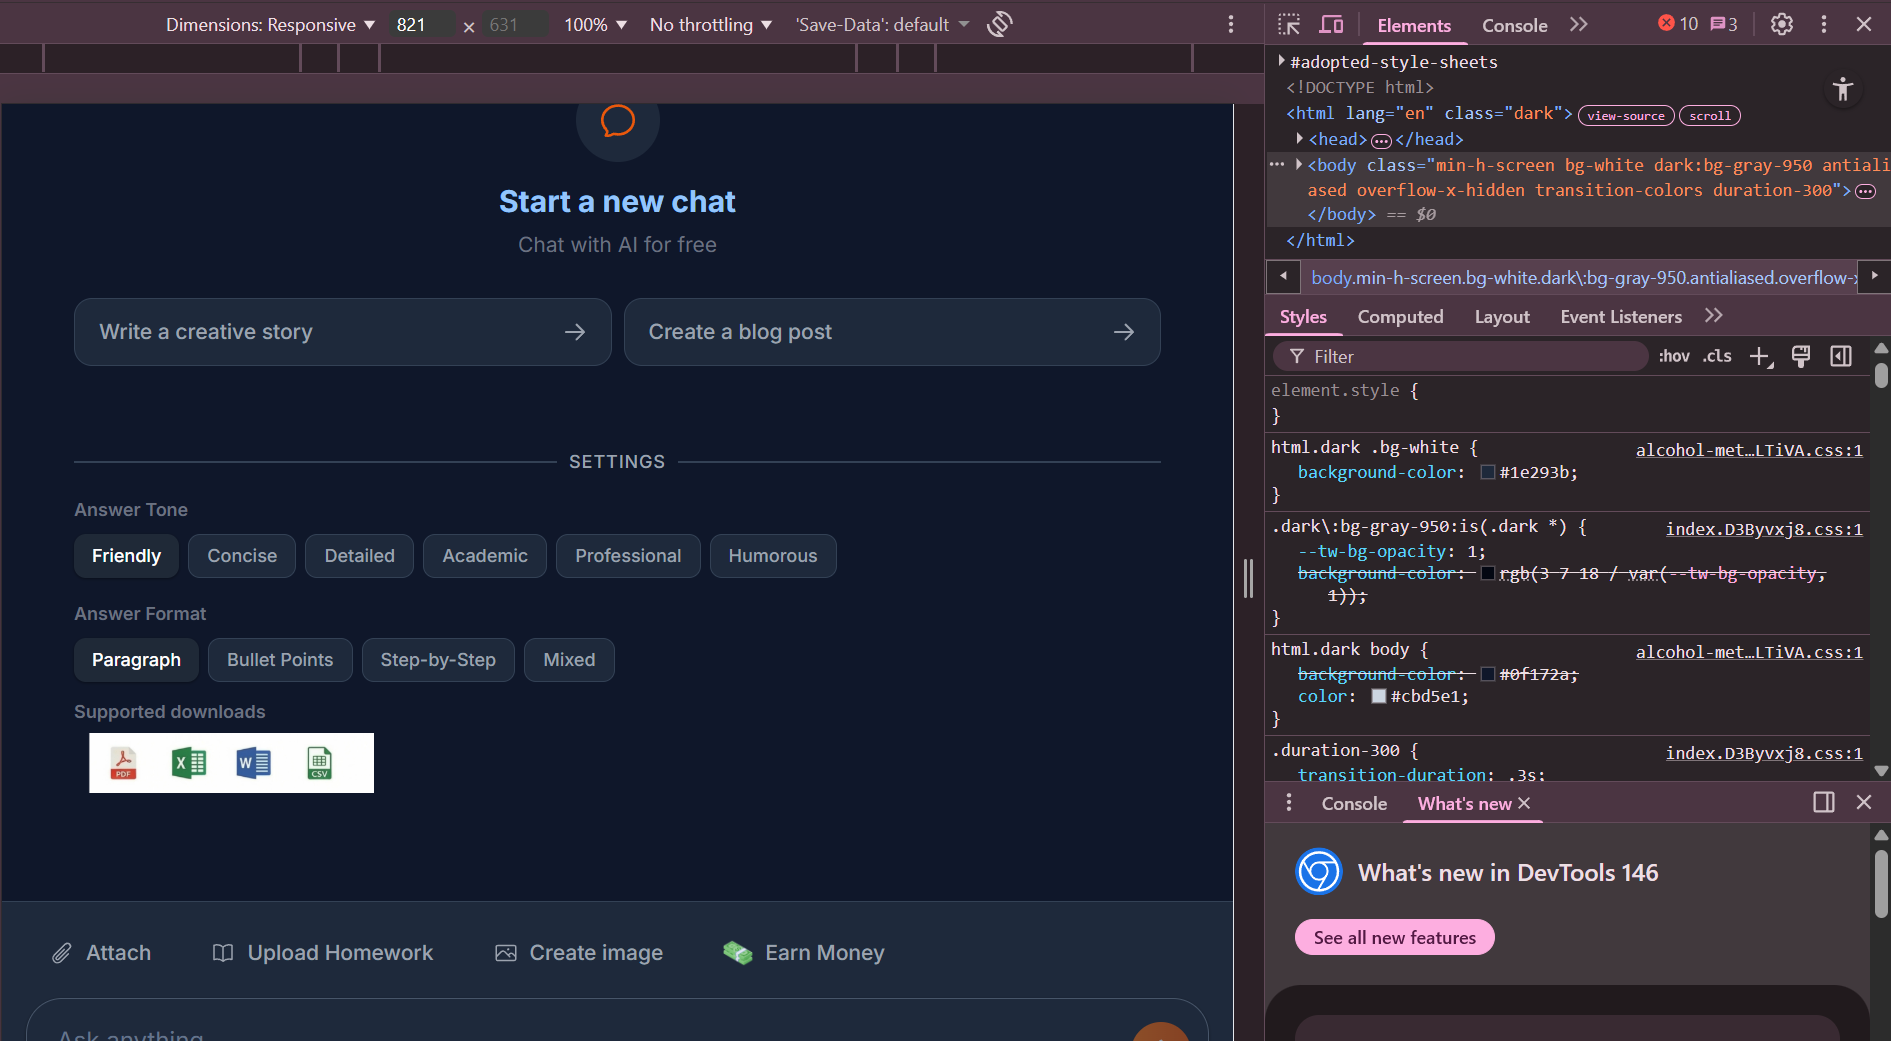Click the Attach paperclip option
This screenshot has width=1891, height=1041.
point(101,953)
